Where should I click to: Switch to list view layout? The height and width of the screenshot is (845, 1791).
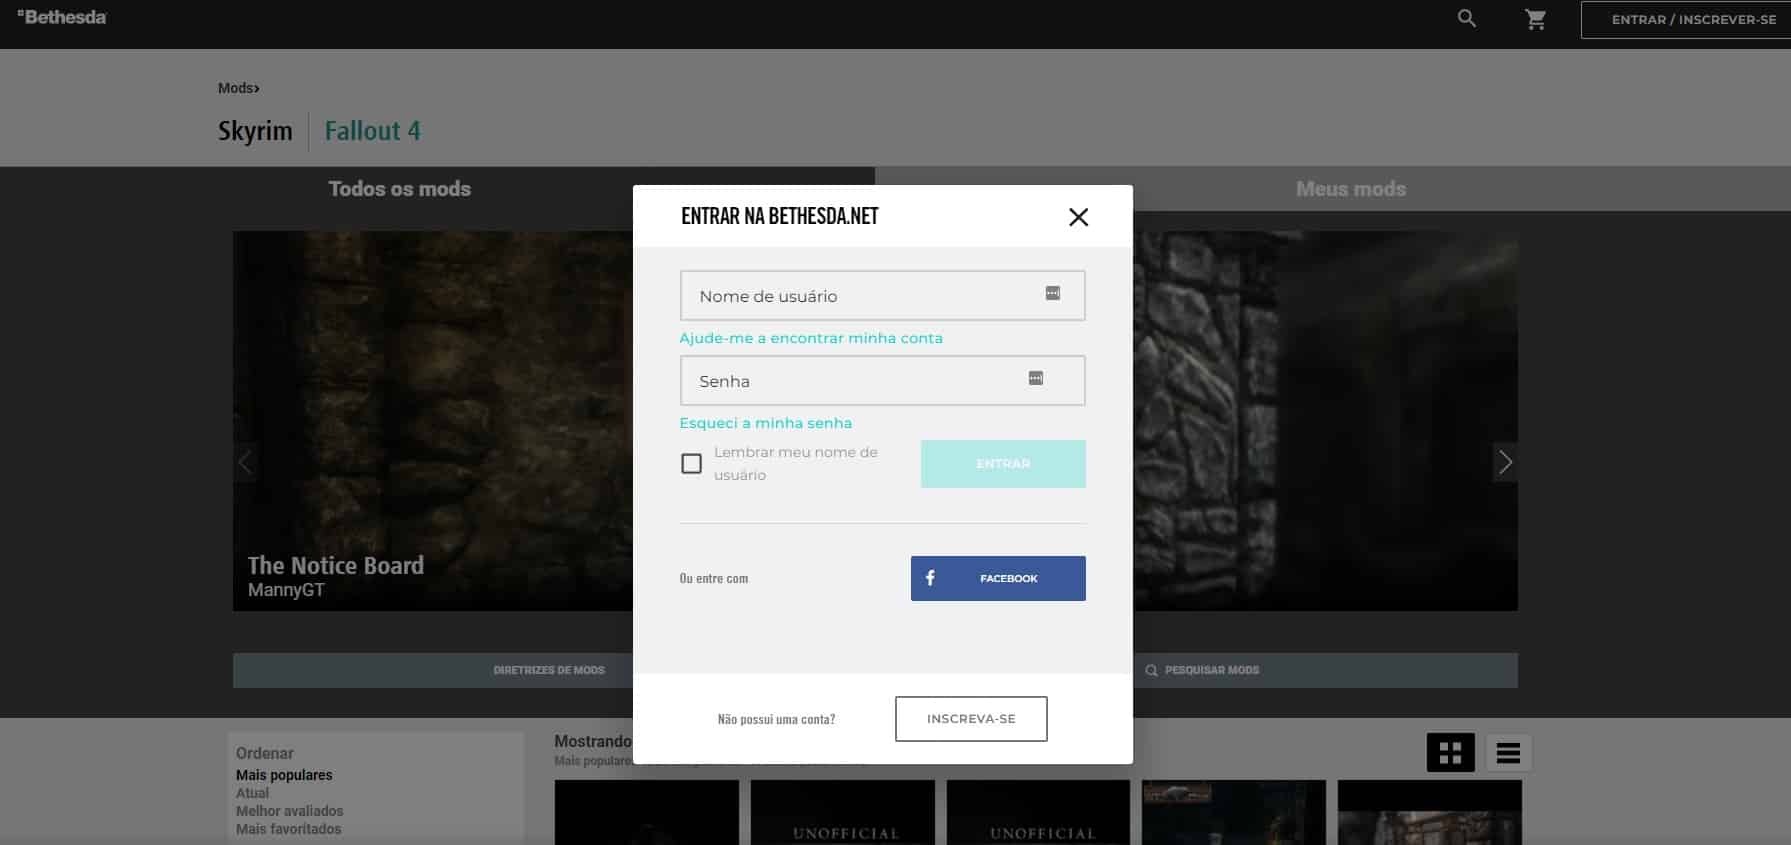[x=1508, y=753]
